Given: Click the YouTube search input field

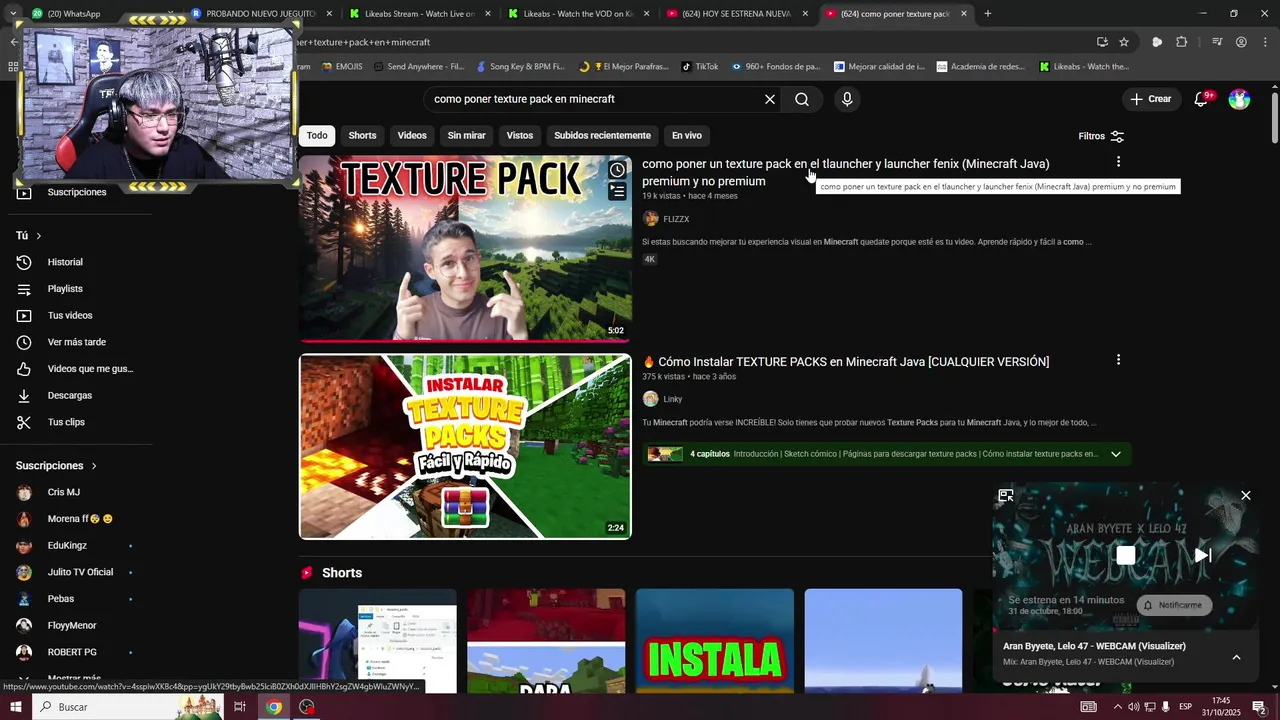Looking at the screenshot, I should [595, 99].
